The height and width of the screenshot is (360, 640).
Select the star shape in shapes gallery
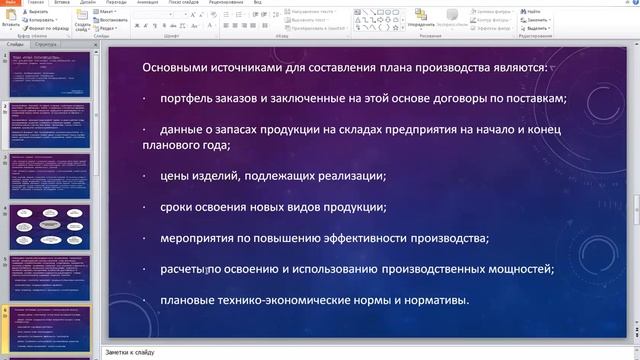[396, 28]
